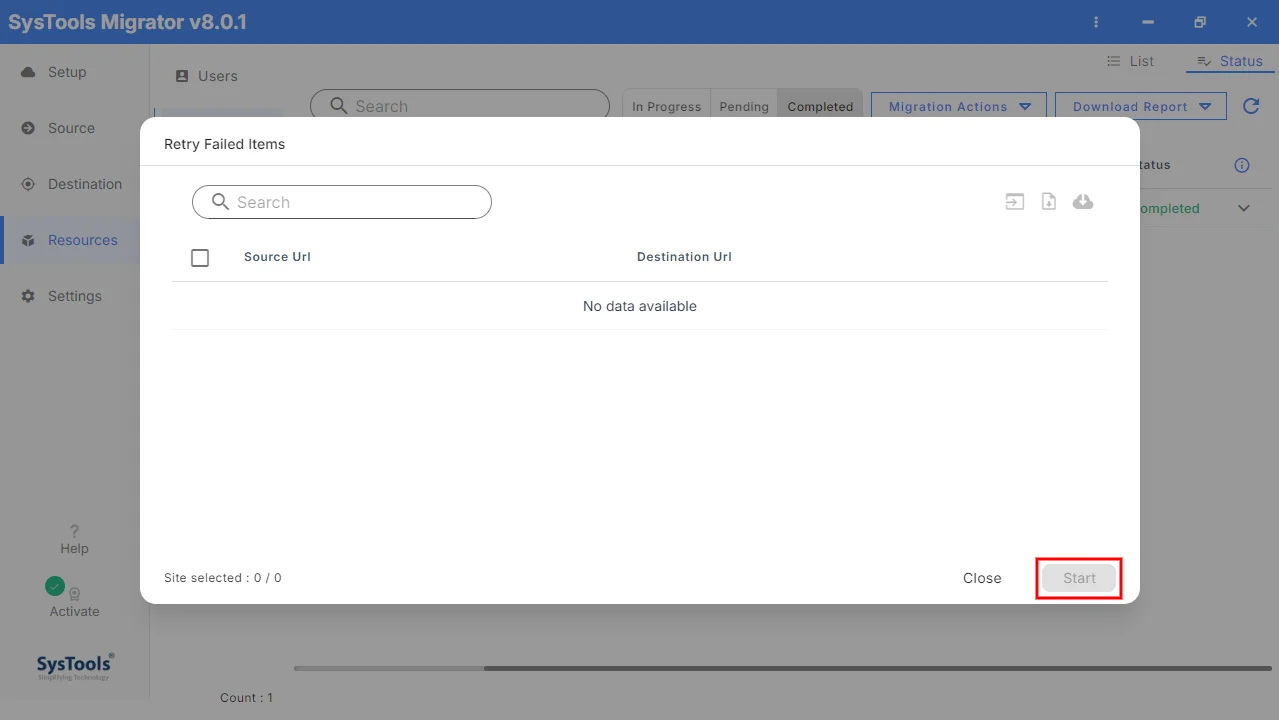Click the 'Retry Failed Items' dialog title
This screenshot has height=720, width=1279.
coord(224,144)
